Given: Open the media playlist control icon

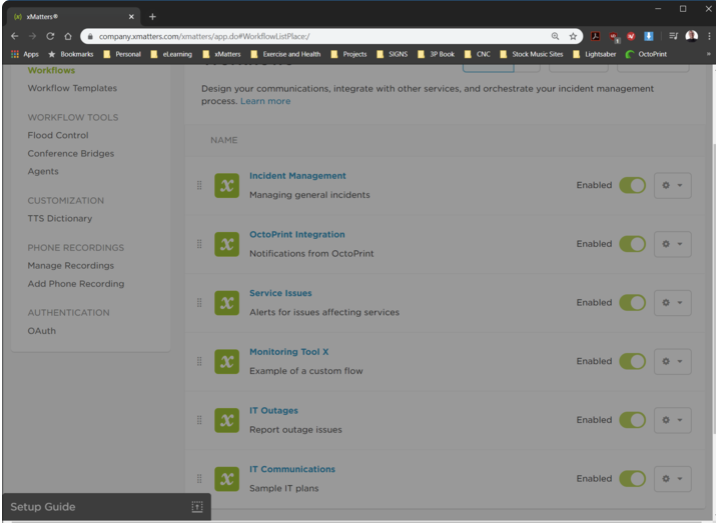Looking at the screenshot, I should (674, 36).
